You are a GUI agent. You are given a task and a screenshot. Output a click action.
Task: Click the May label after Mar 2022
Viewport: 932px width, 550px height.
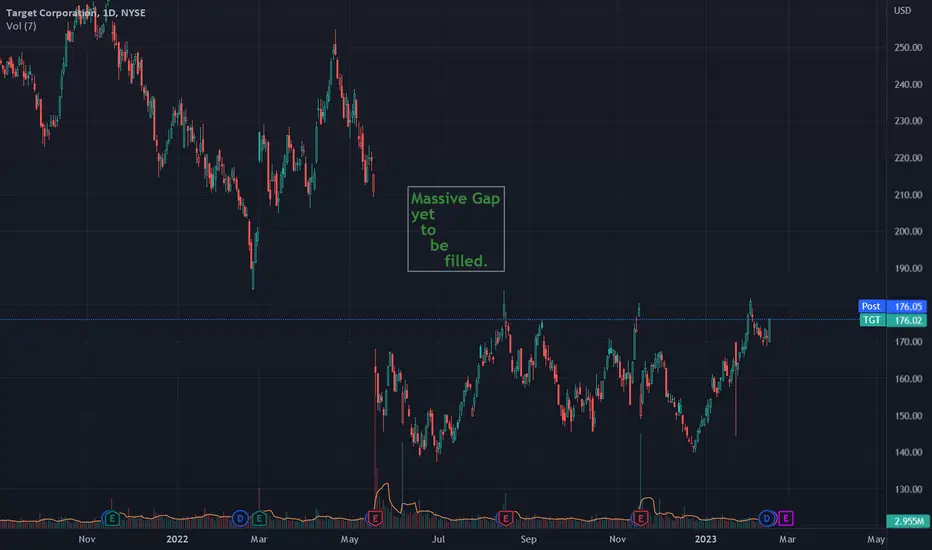click(350, 539)
